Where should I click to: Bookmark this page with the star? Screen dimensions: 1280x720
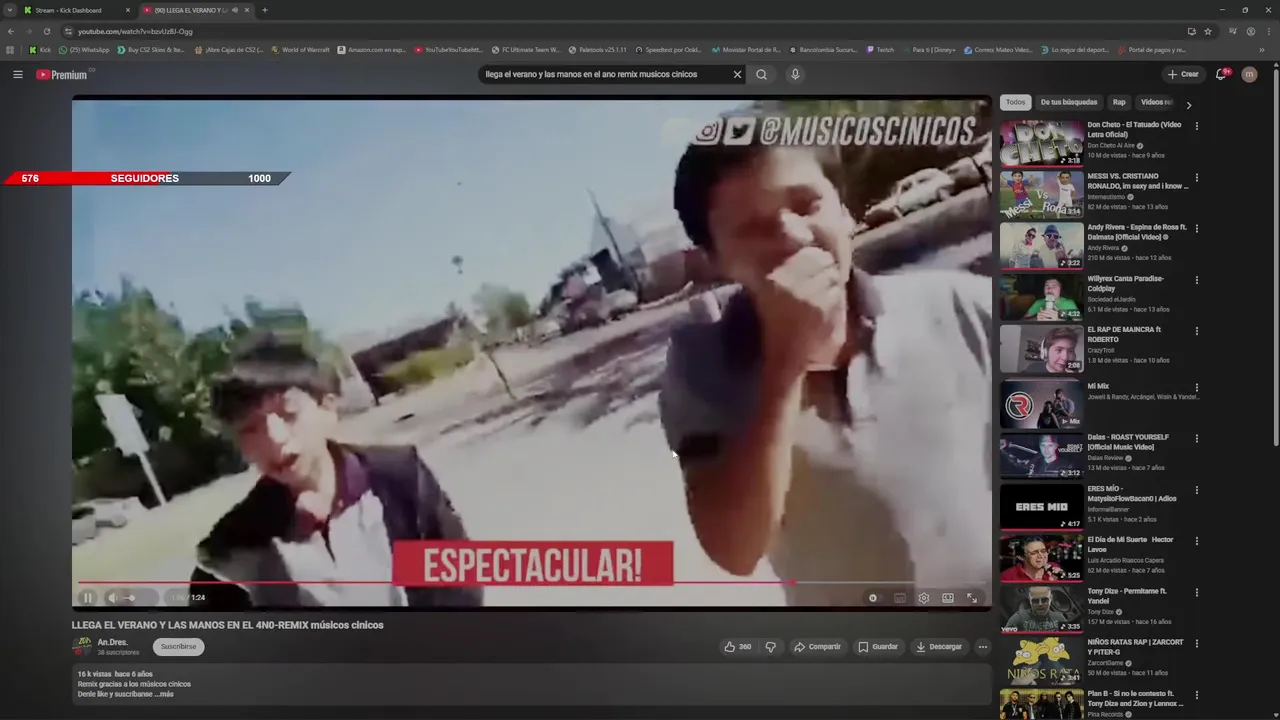point(1208,31)
